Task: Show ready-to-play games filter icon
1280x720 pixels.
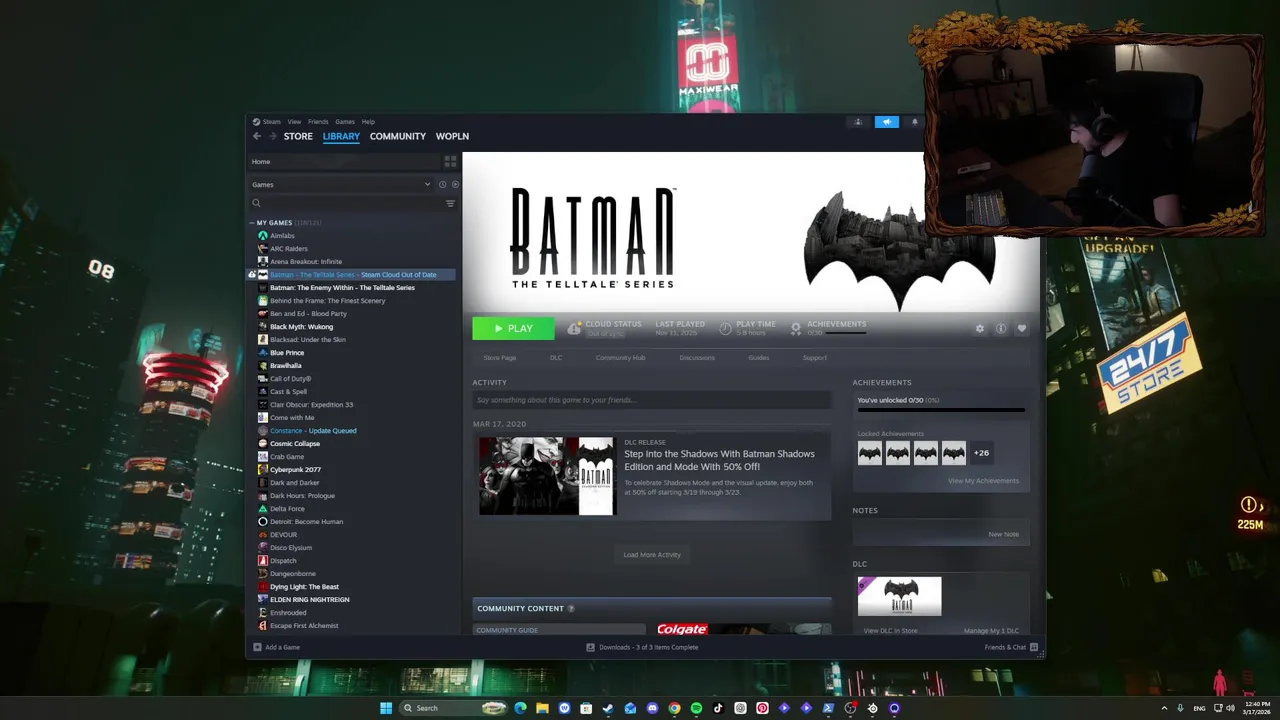Action: (455, 184)
